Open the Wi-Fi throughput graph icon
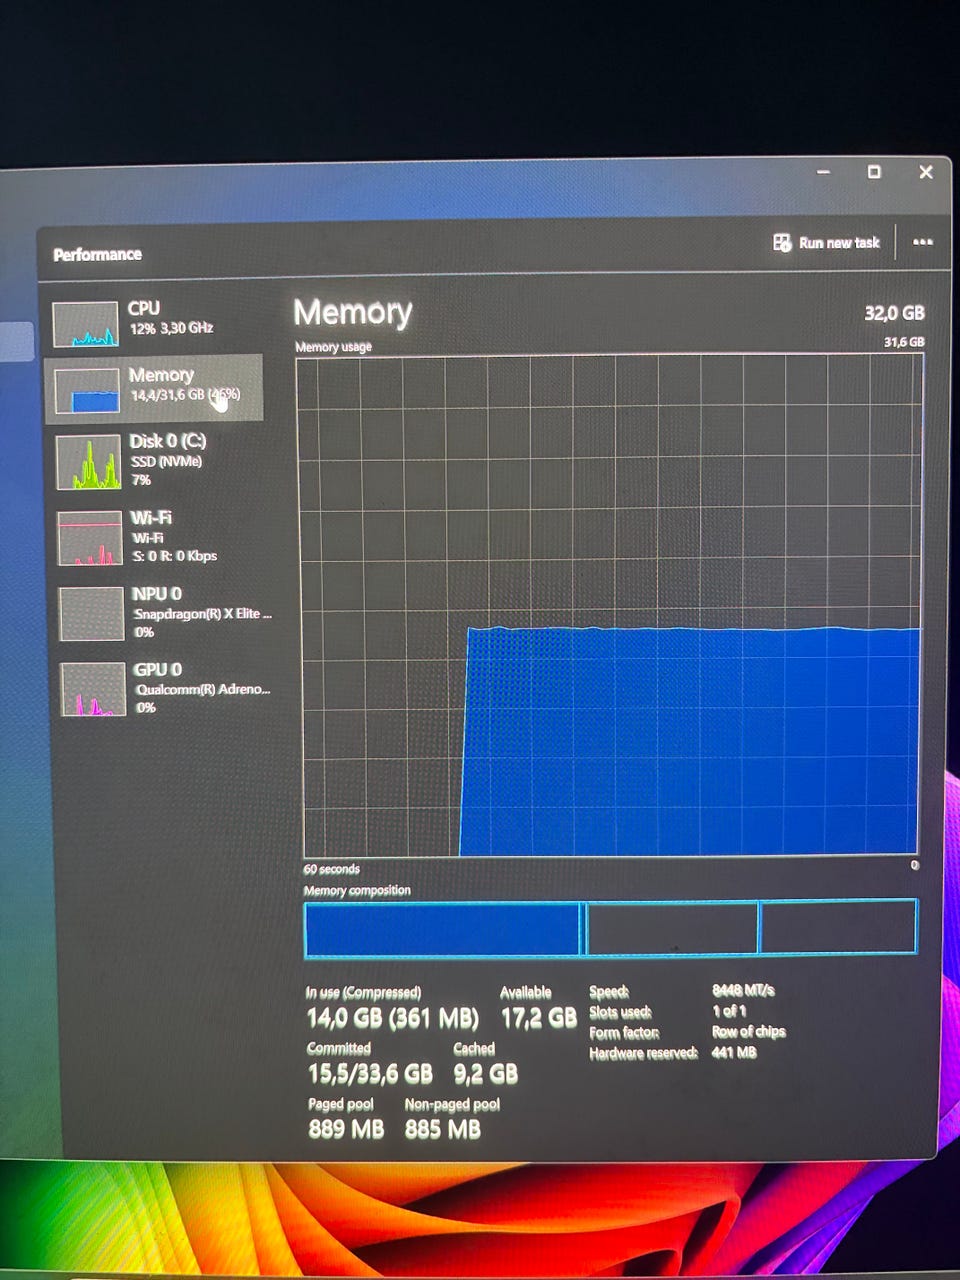 pos(90,538)
